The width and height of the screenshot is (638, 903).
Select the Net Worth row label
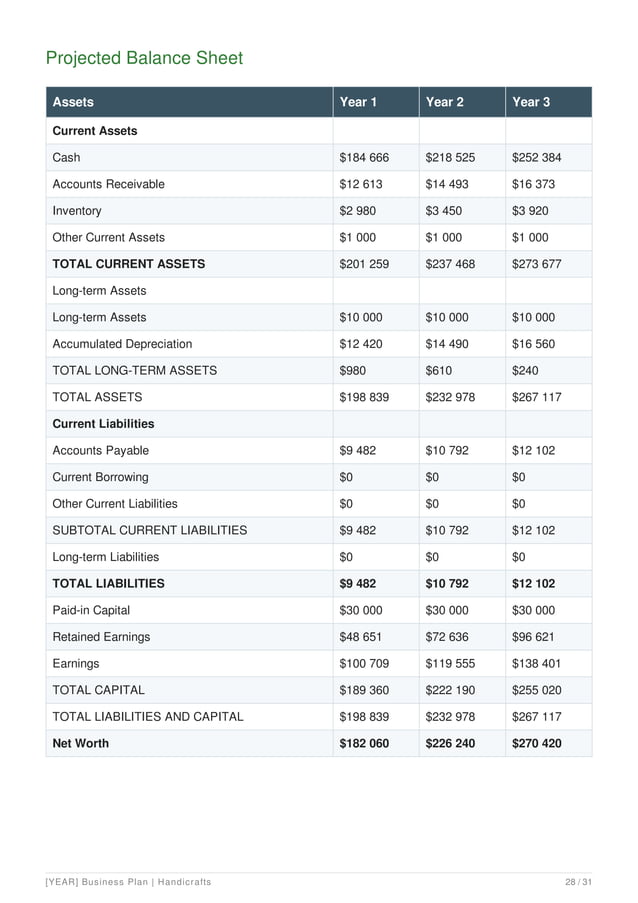(81, 743)
